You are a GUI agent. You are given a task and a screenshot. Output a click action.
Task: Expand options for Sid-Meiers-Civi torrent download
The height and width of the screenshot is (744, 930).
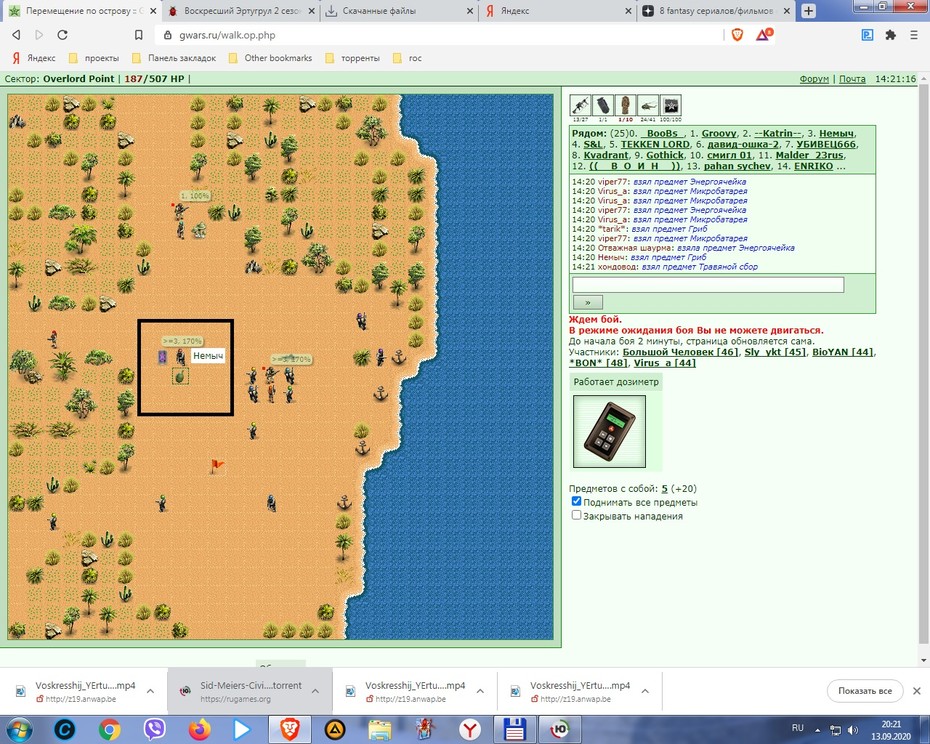pyautogui.click(x=316, y=691)
